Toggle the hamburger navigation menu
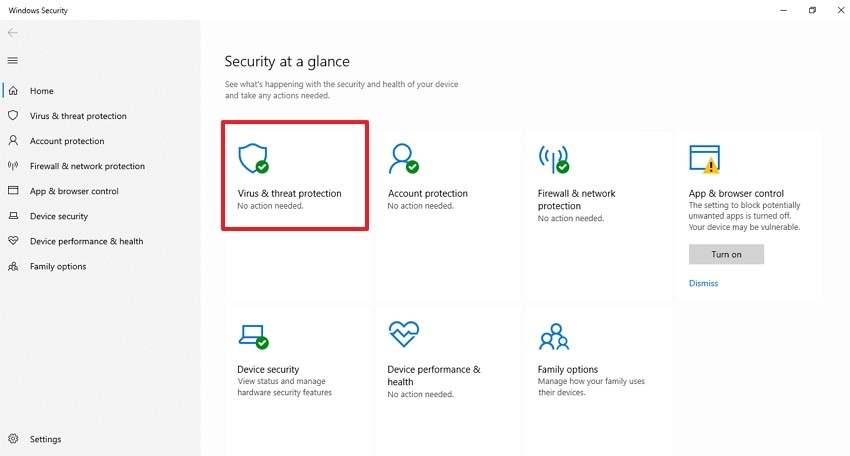Viewport: 850px width, 456px height. [13, 60]
